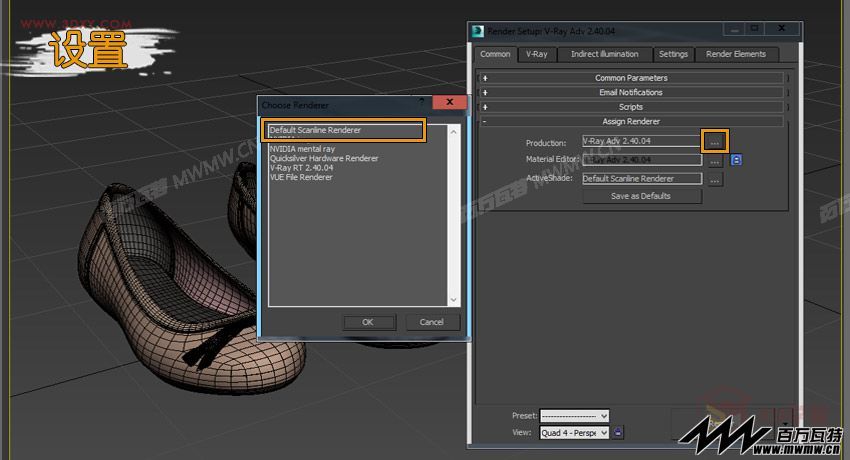Click the ActiveShade renderer browse button
Image resolution: width=850 pixels, height=460 pixels.
715,179
